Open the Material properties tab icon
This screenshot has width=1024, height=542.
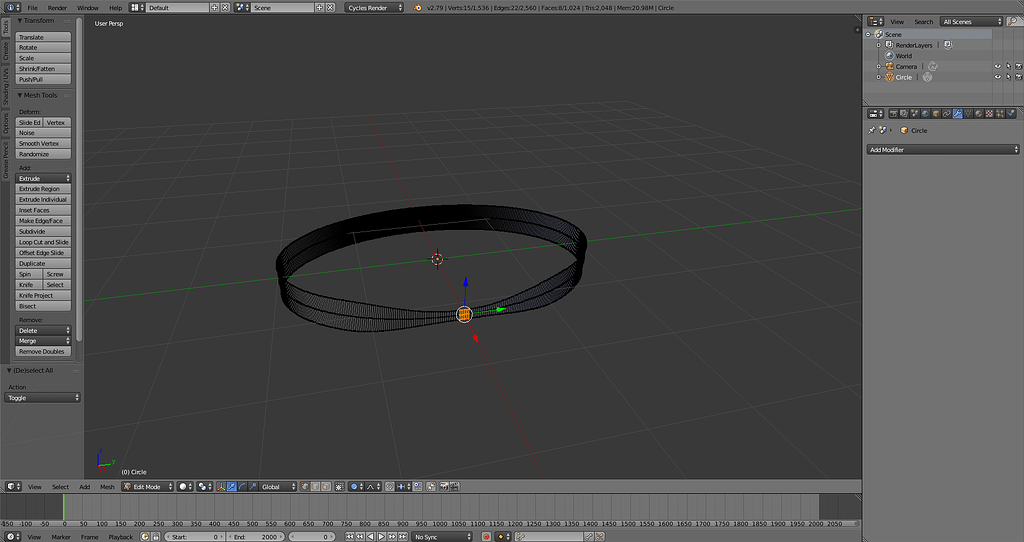[x=979, y=114]
